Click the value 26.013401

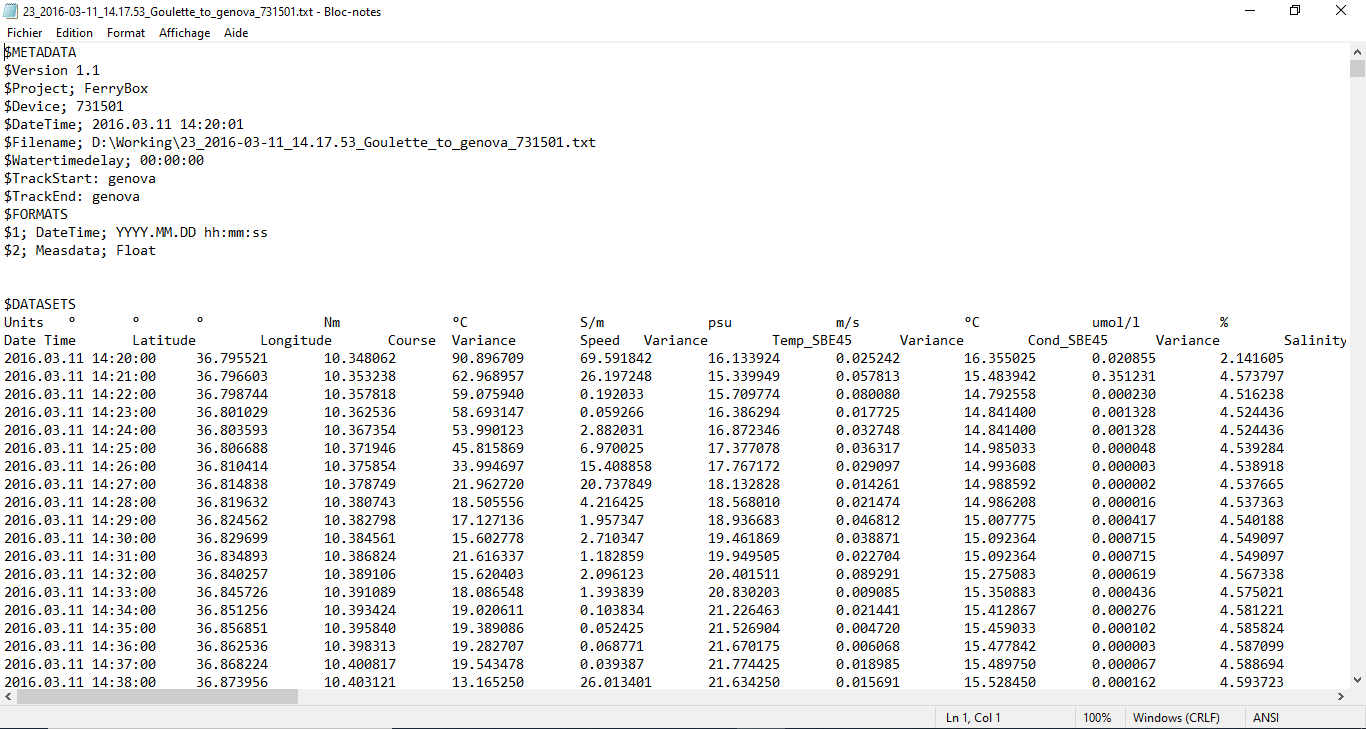point(616,682)
